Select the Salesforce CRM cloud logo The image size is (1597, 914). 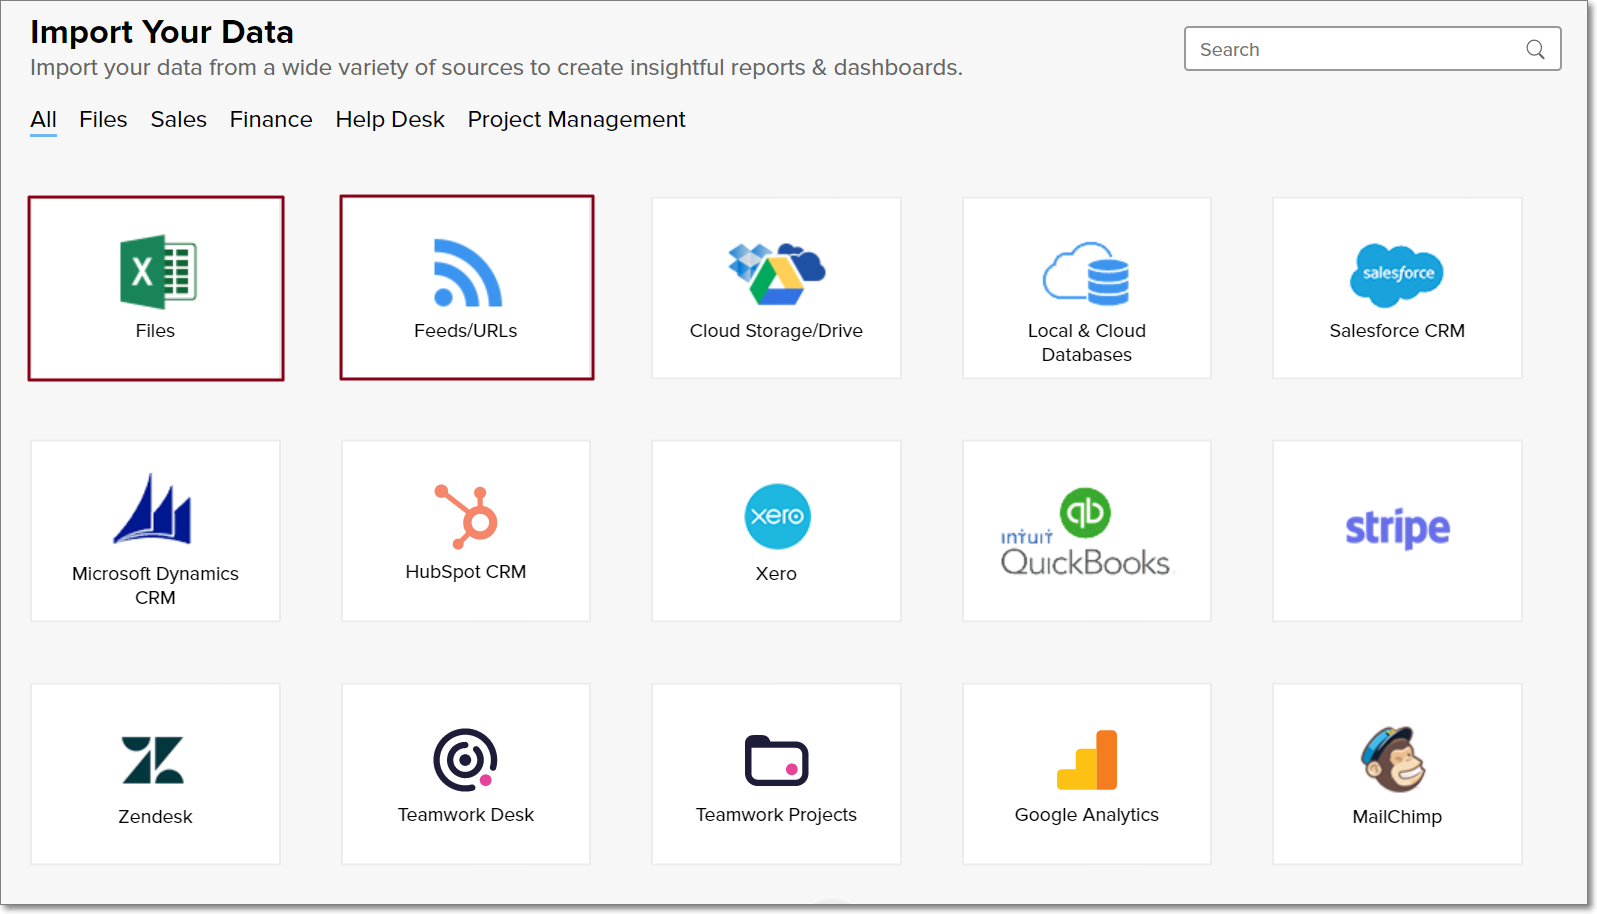coord(1396,275)
